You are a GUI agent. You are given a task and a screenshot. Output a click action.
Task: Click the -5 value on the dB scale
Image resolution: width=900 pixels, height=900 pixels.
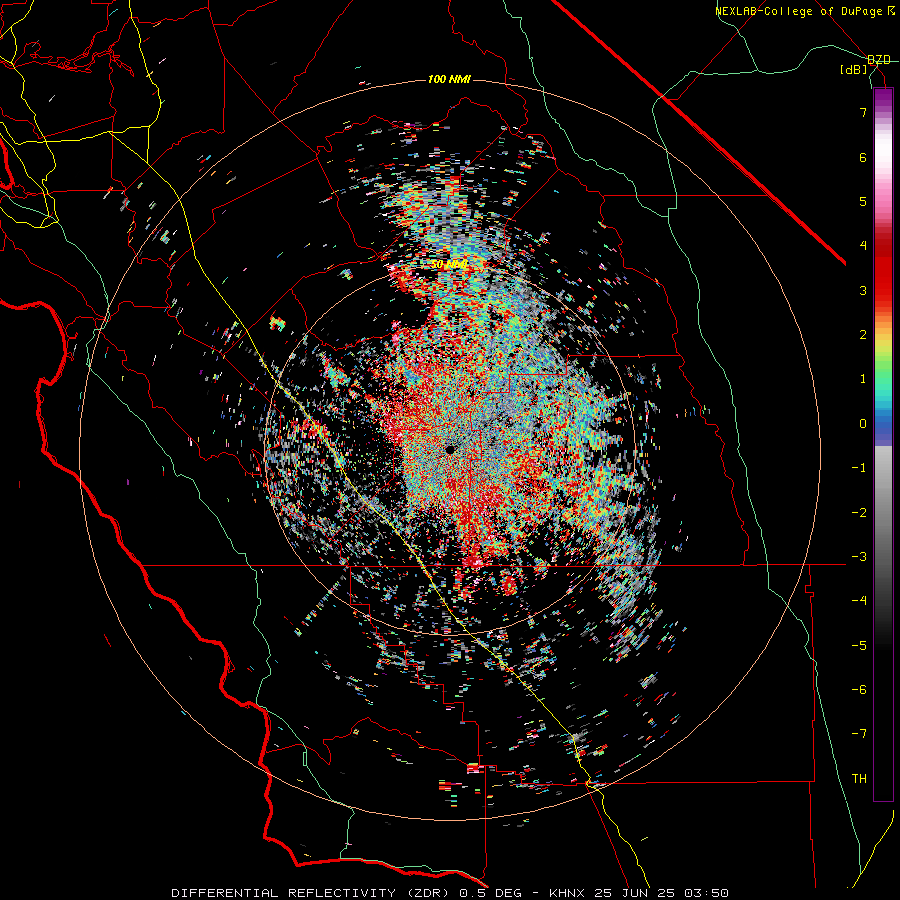tap(859, 646)
